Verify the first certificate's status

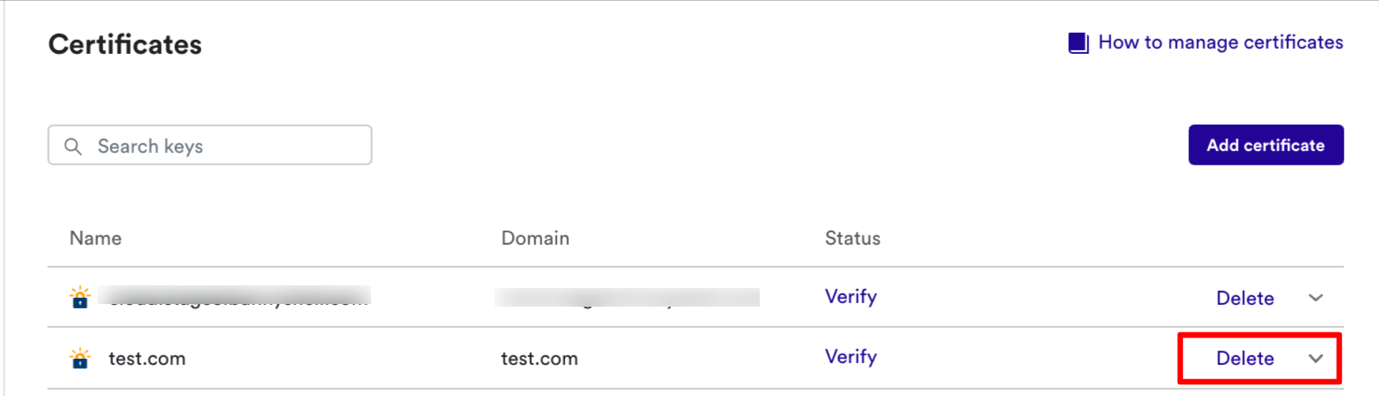pos(851,297)
